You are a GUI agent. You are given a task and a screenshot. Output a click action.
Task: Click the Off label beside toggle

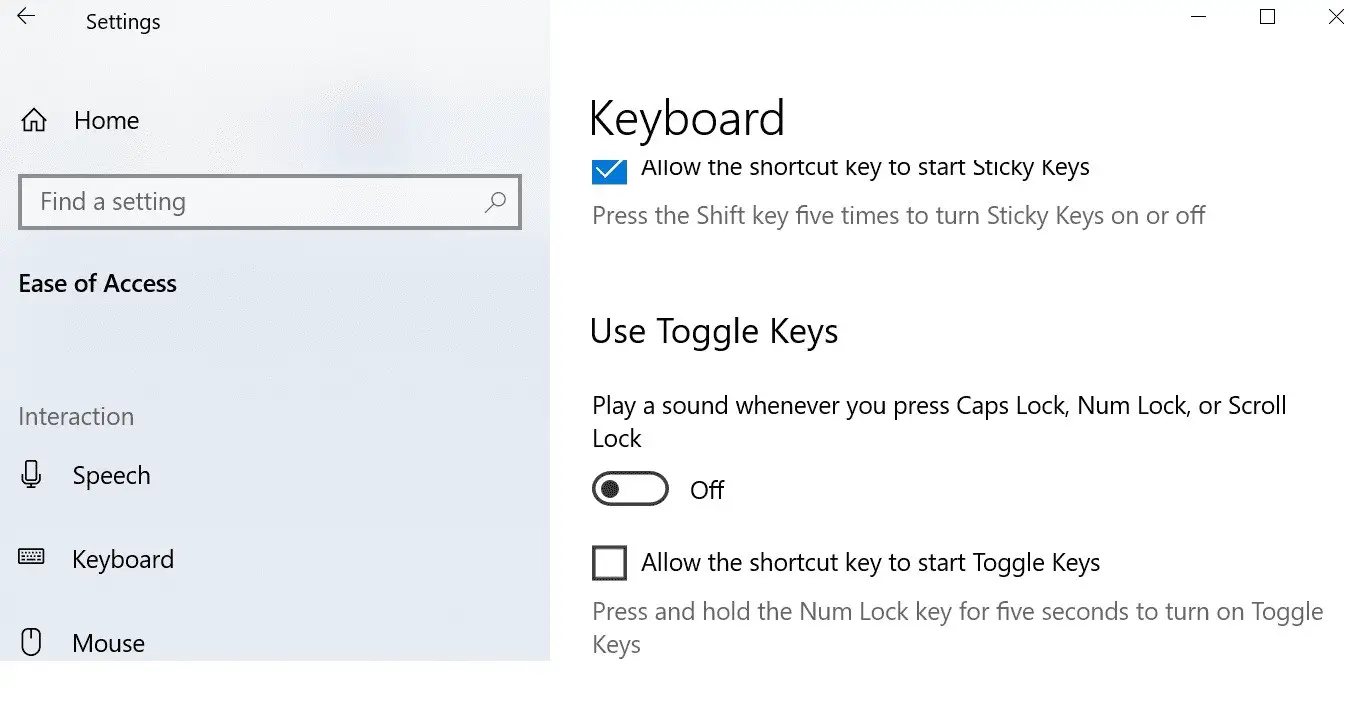(707, 490)
